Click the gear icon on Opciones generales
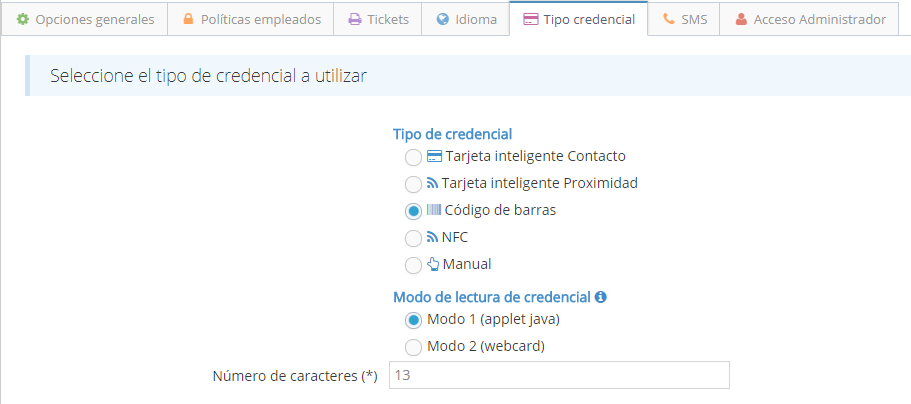Image resolution: width=911 pixels, height=404 pixels. tap(23, 19)
